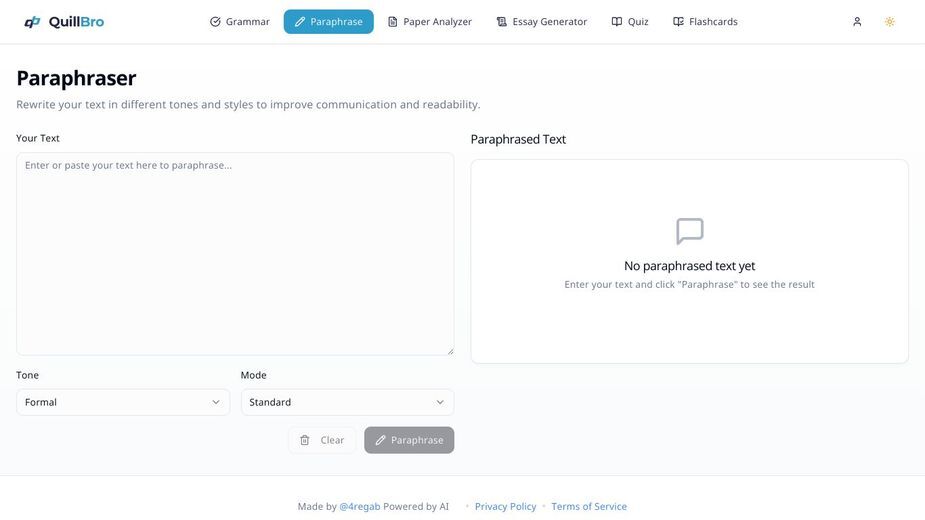Screen dimensions: 925x520
Task: Click the Flashcards icon in navigation
Action: click(x=678, y=22)
